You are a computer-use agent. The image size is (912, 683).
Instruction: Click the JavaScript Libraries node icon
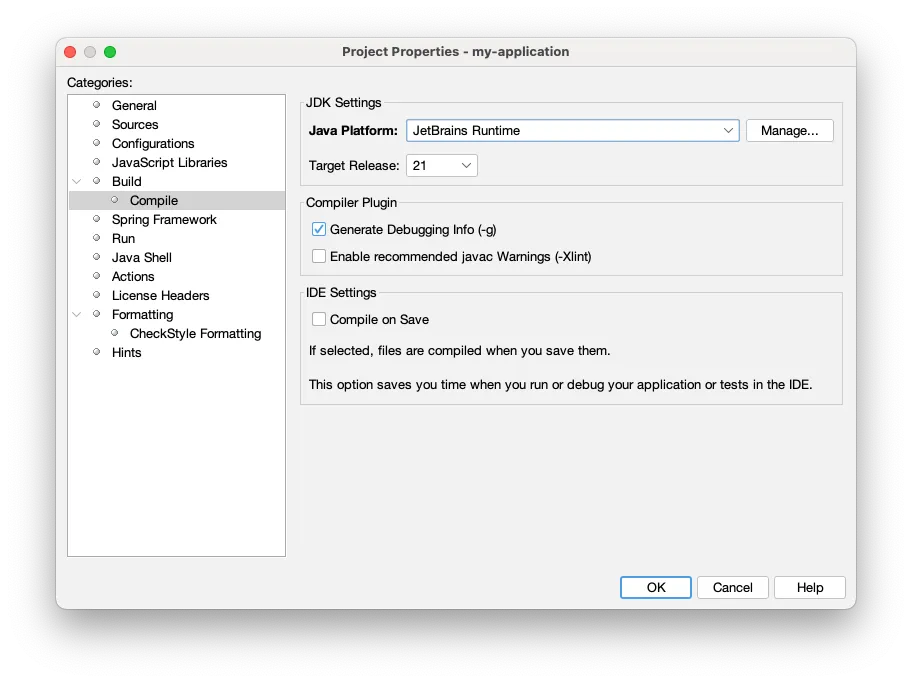tap(98, 162)
